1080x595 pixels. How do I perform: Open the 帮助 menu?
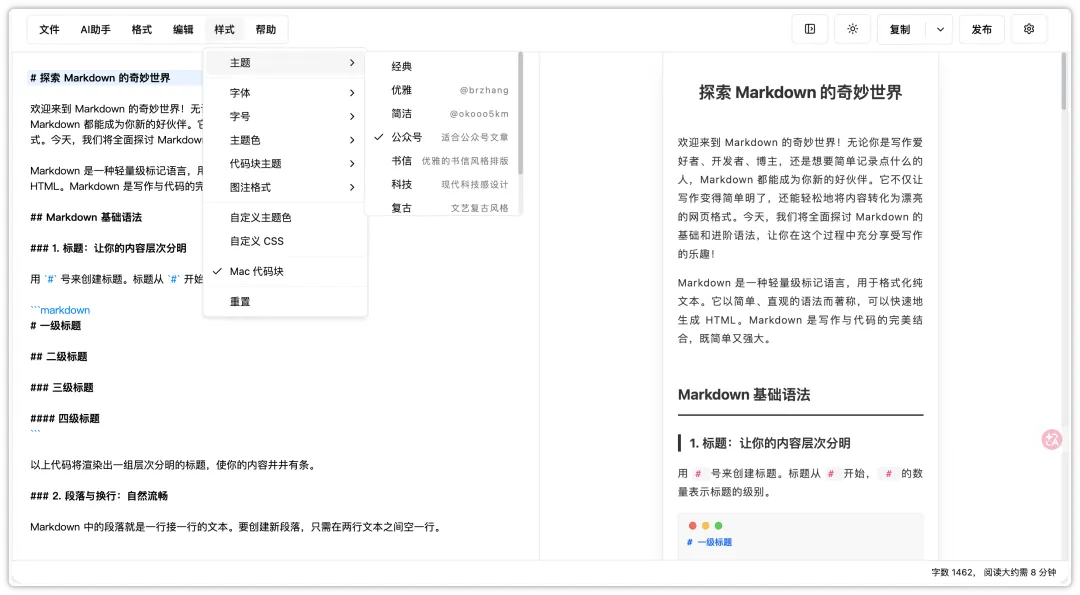[x=266, y=30]
